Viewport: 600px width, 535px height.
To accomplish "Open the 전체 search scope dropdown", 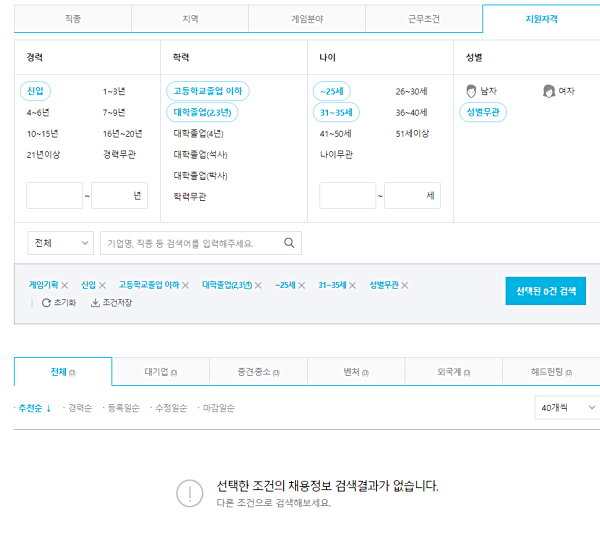I will click(x=60, y=243).
